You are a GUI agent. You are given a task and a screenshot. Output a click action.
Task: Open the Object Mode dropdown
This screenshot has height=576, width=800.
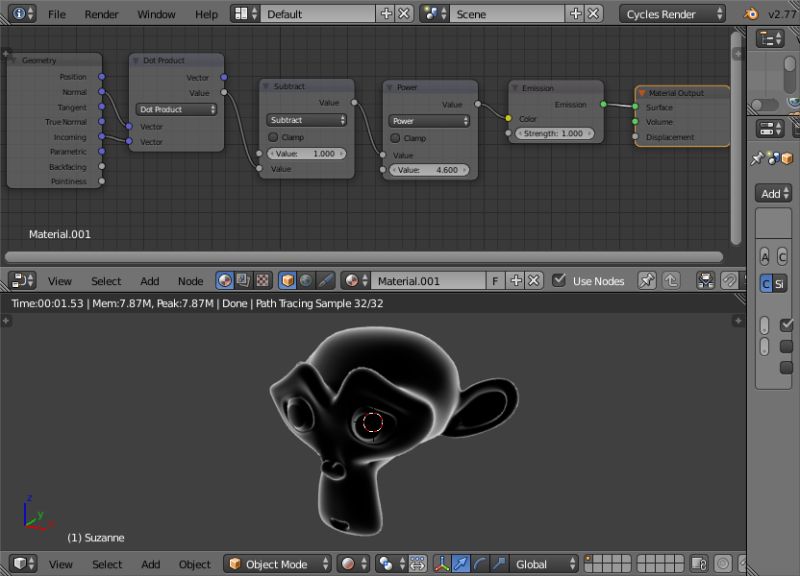tap(276, 563)
